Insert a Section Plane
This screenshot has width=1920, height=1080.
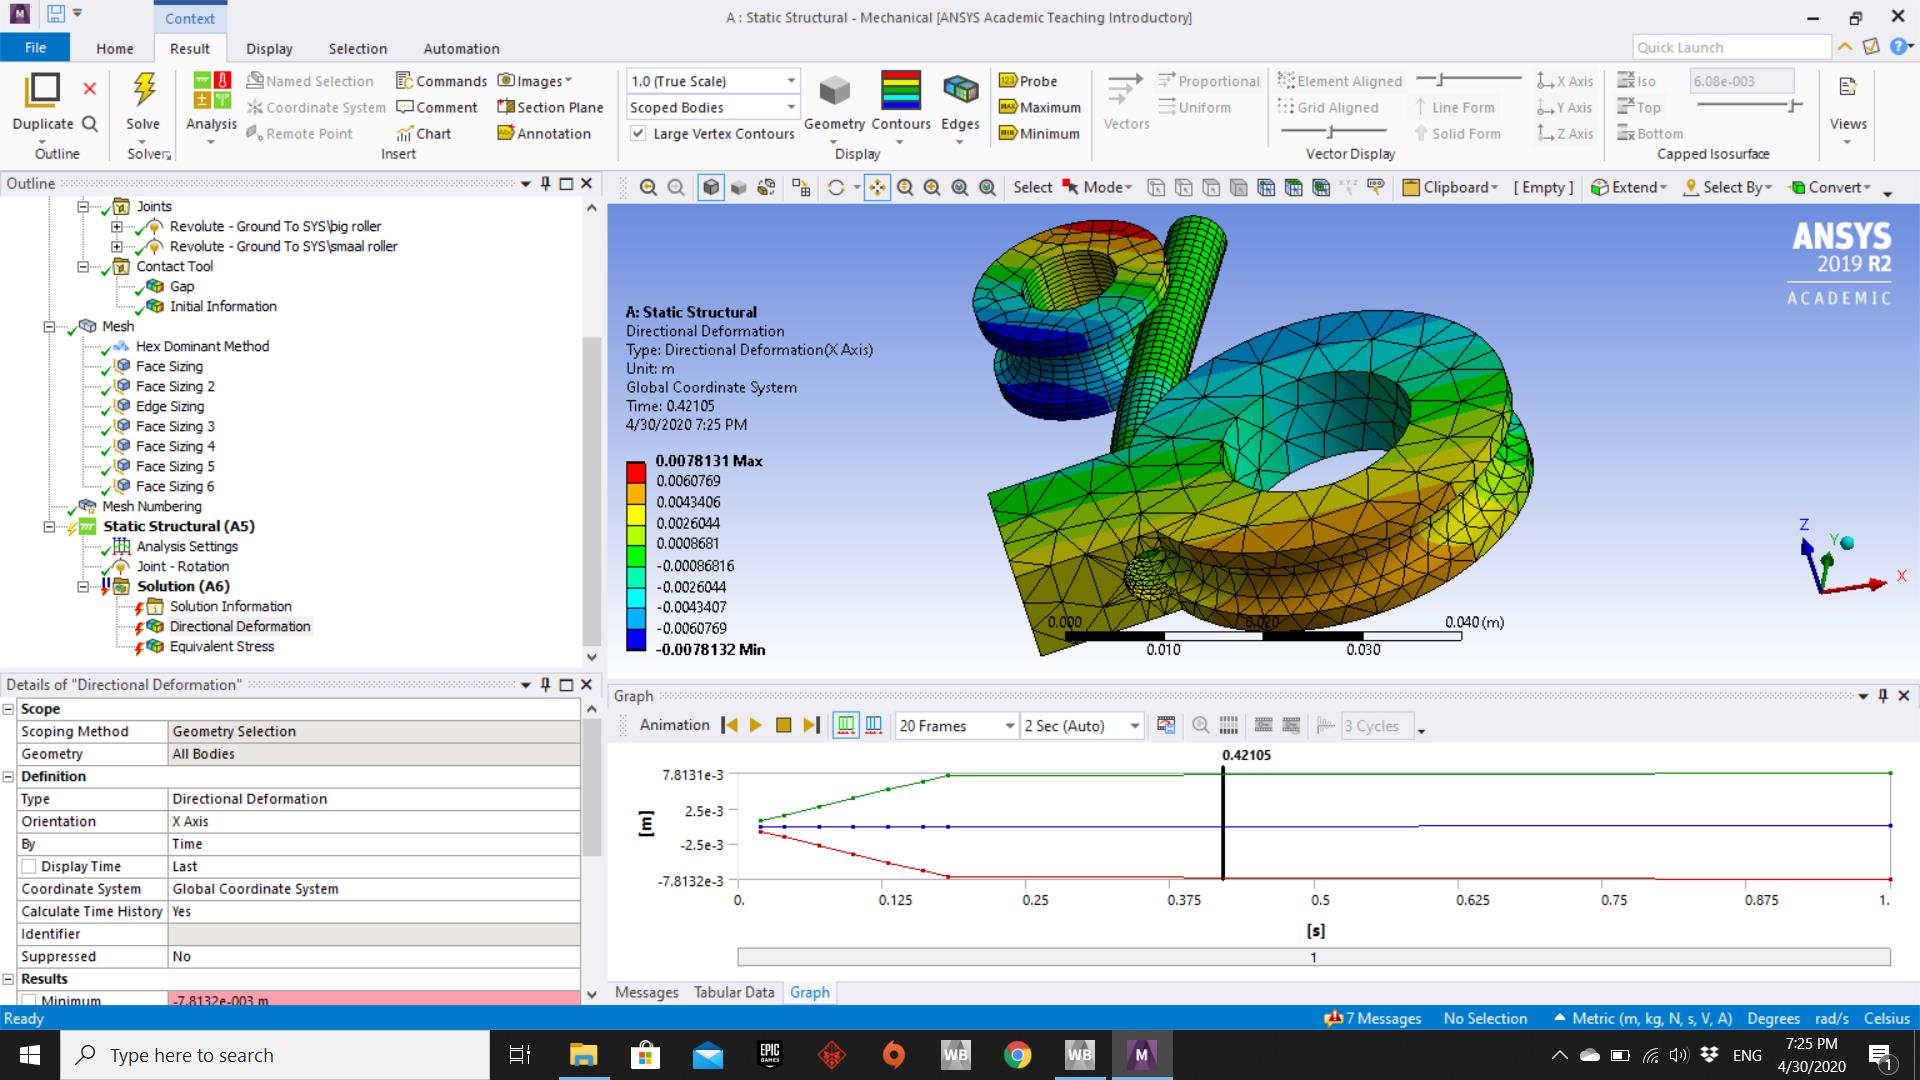point(550,107)
